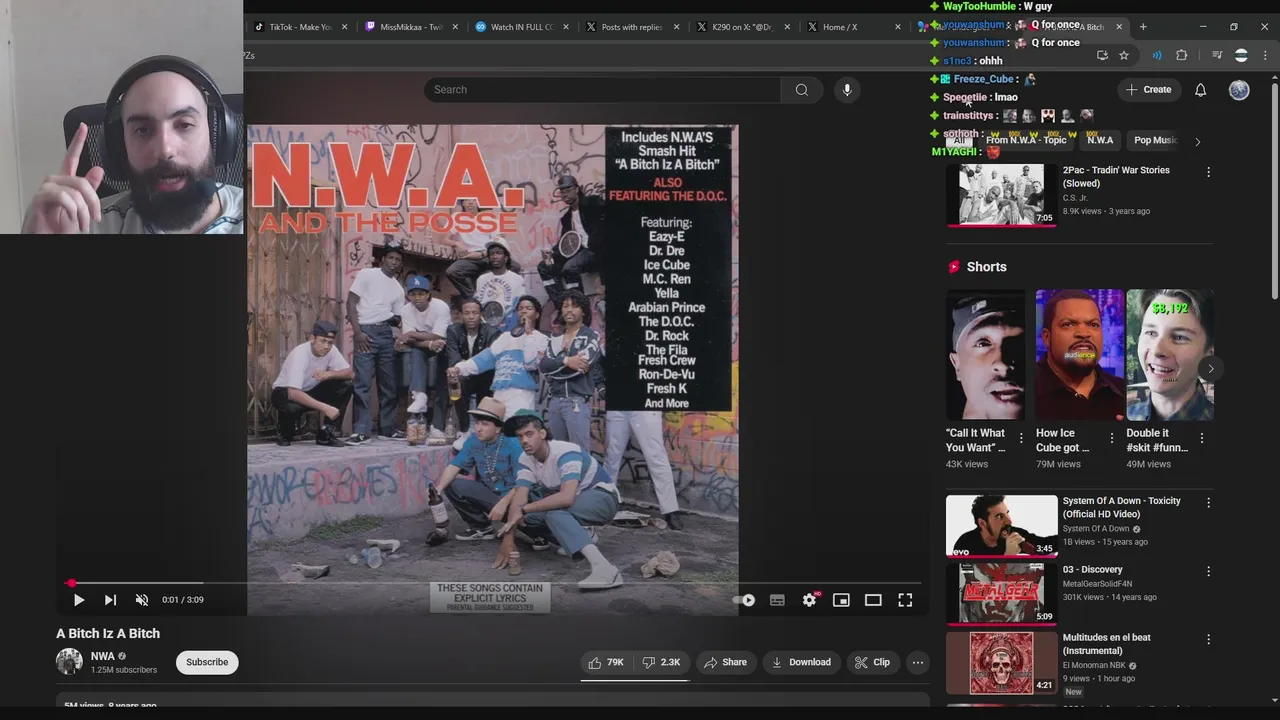1280x720 pixels.
Task: Click the blue audio extension icon
Action: pyautogui.click(x=1157, y=56)
